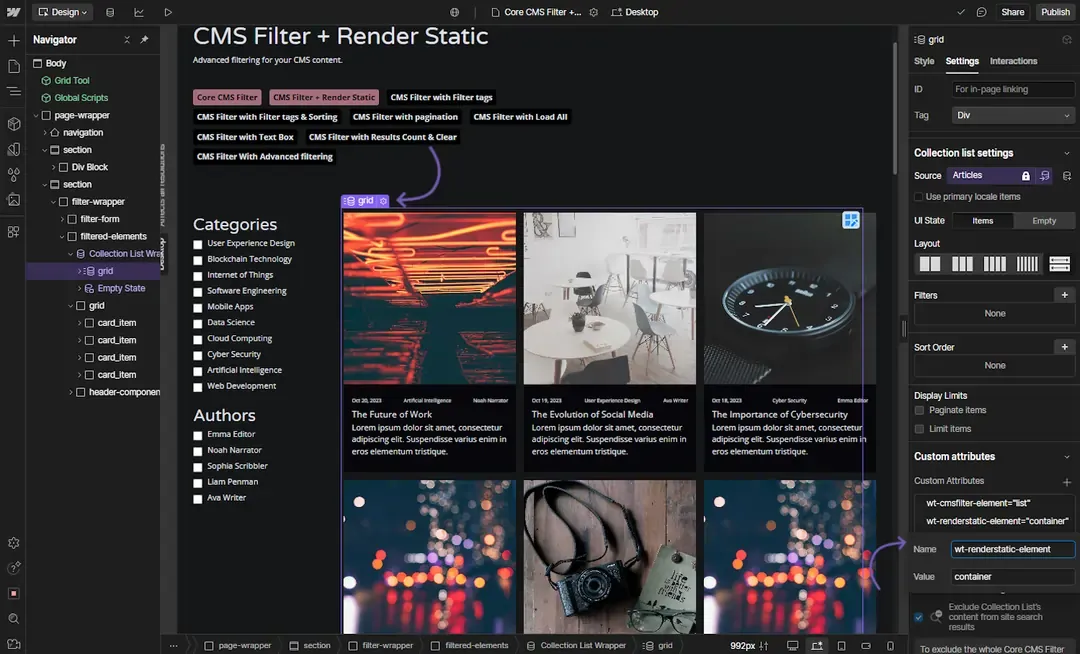Add a new Sort Order with plus
This screenshot has width=1080, height=654.
1064,347
